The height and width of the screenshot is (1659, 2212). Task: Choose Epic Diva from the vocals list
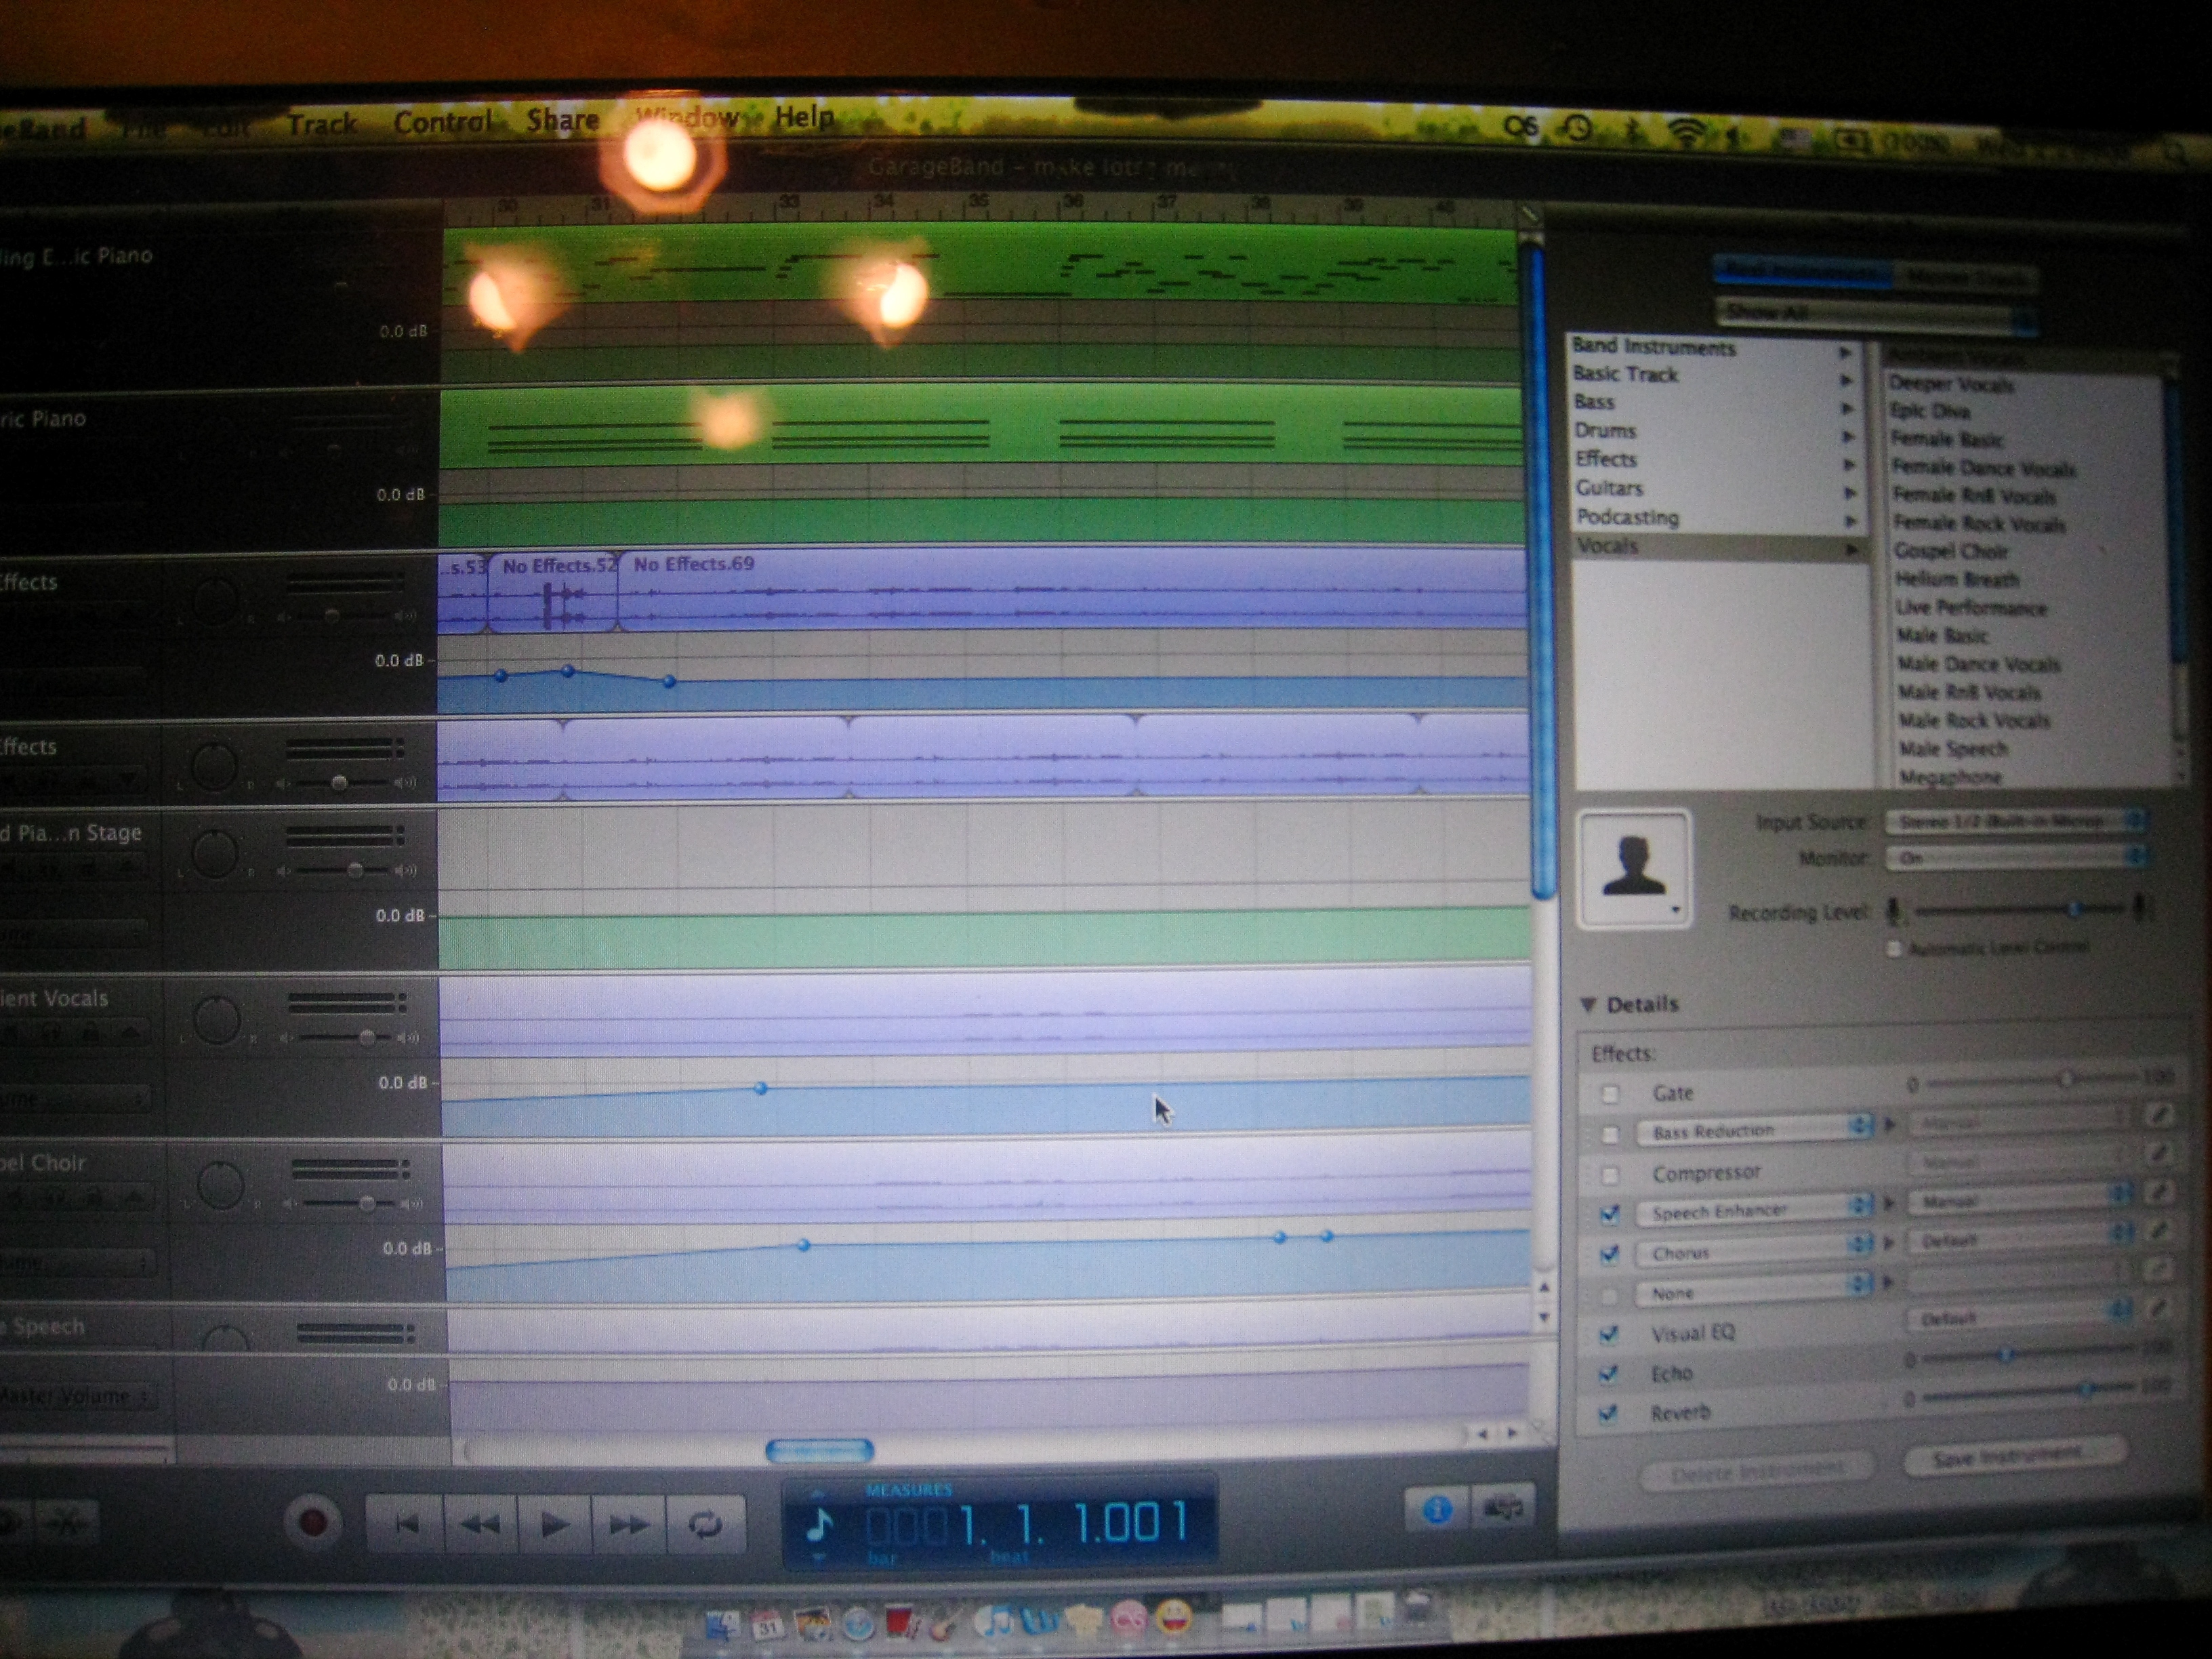click(1930, 411)
